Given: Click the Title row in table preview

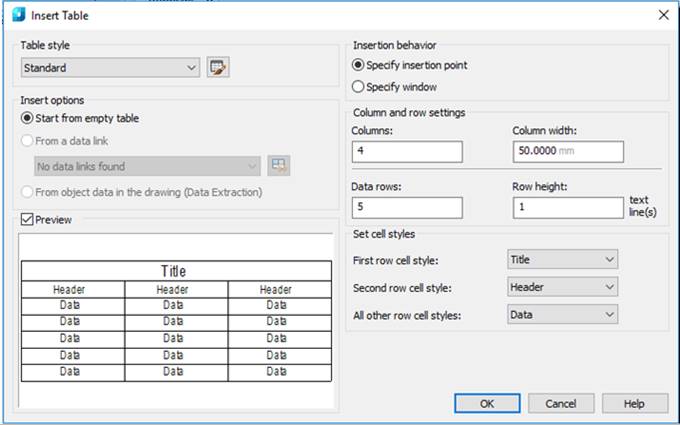Looking at the screenshot, I should pos(174,271).
